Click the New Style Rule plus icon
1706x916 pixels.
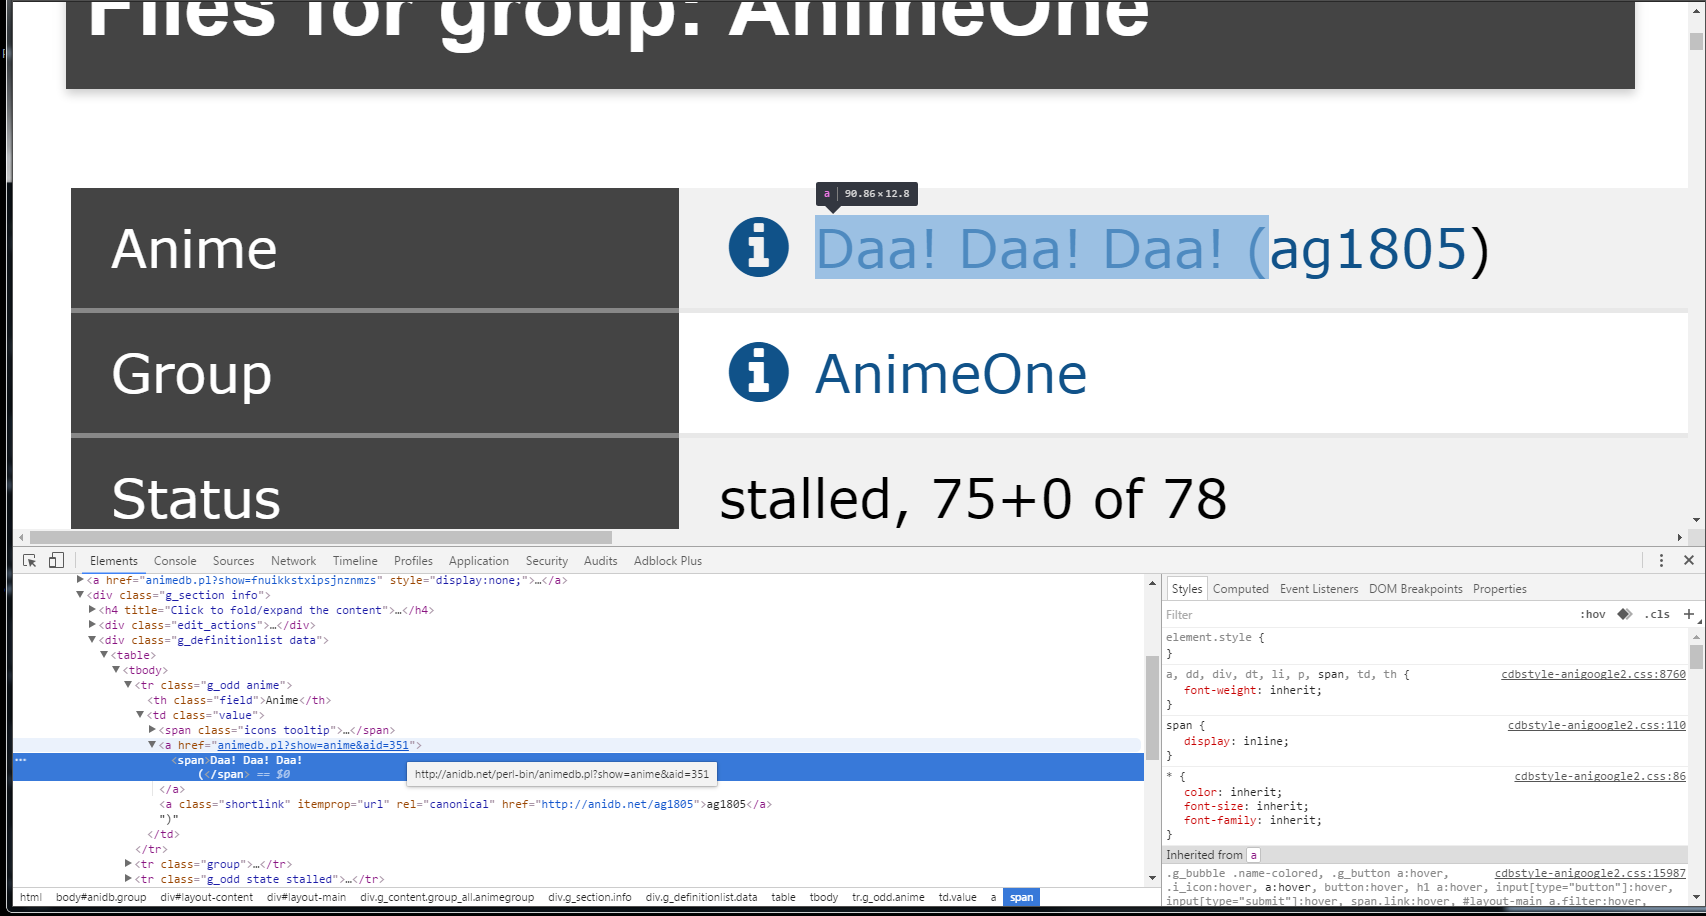click(x=1689, y=614)
